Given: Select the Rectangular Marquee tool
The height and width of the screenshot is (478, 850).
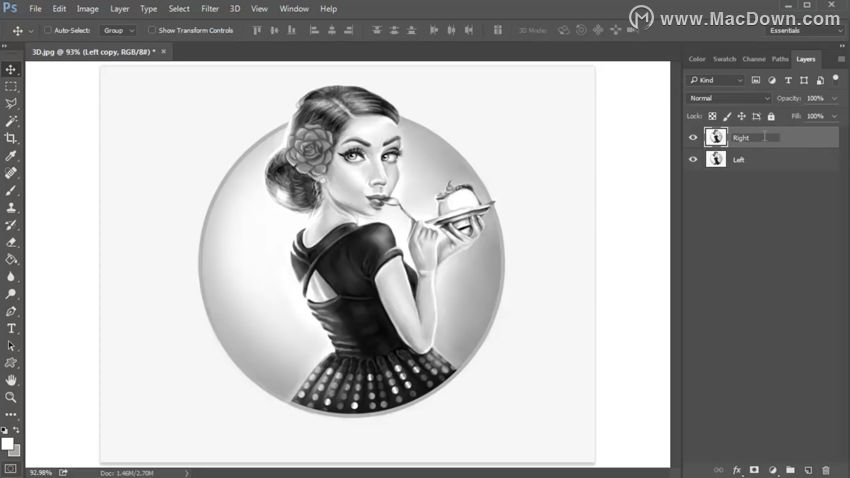Looking at the screenshot, I should pos(11,87).
